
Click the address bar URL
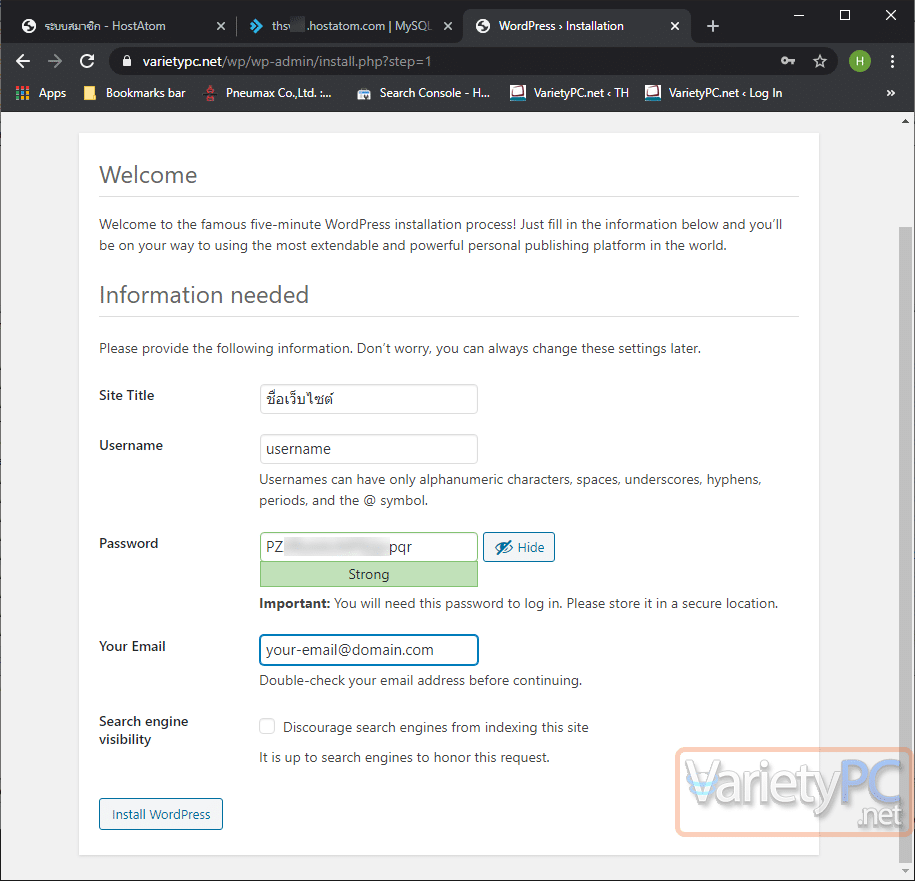coord(287,61)
